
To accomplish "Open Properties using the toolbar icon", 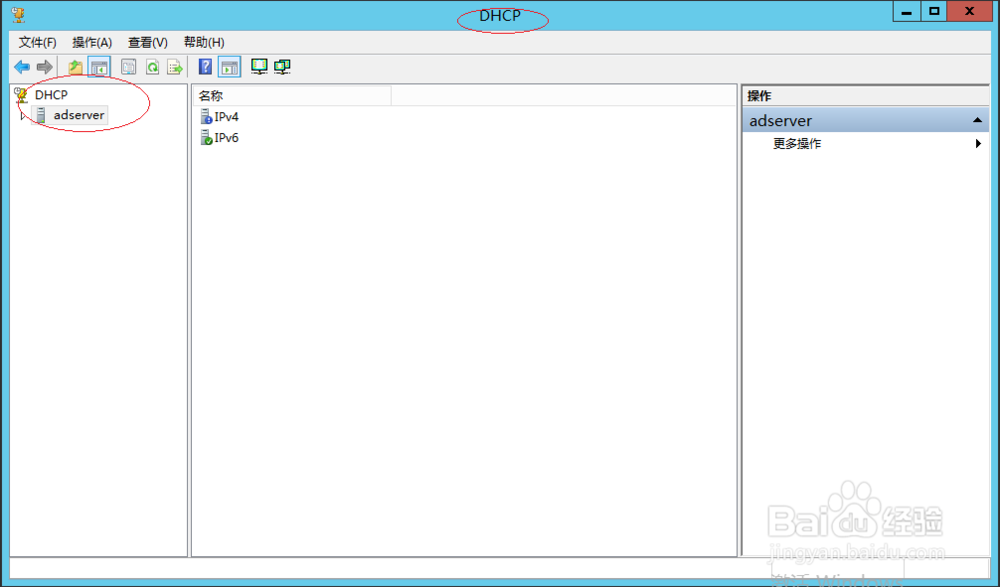I will [128, 66].
